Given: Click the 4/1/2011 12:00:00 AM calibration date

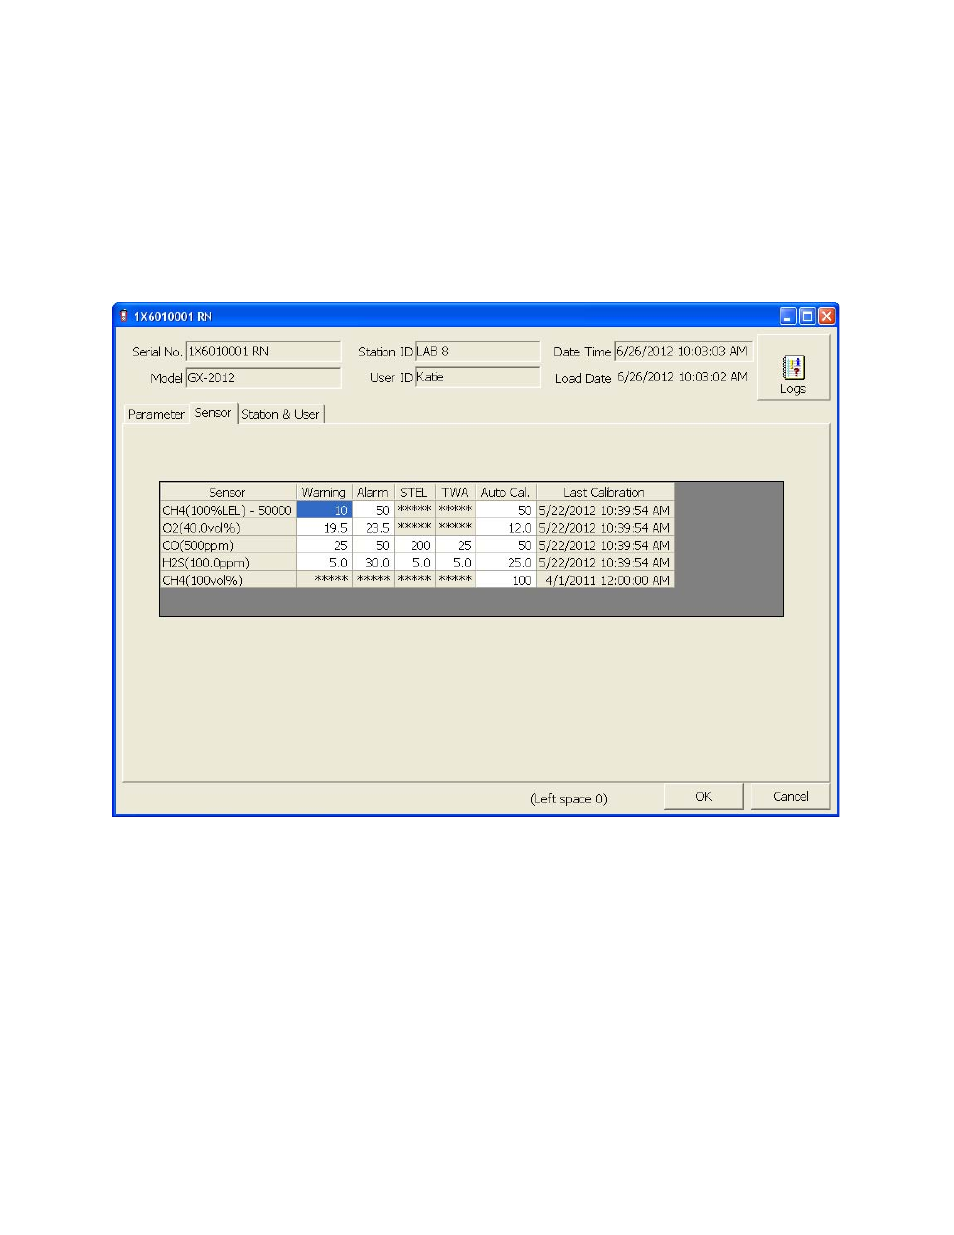Looking at the screenshot, I should click(x=605, y=580).
